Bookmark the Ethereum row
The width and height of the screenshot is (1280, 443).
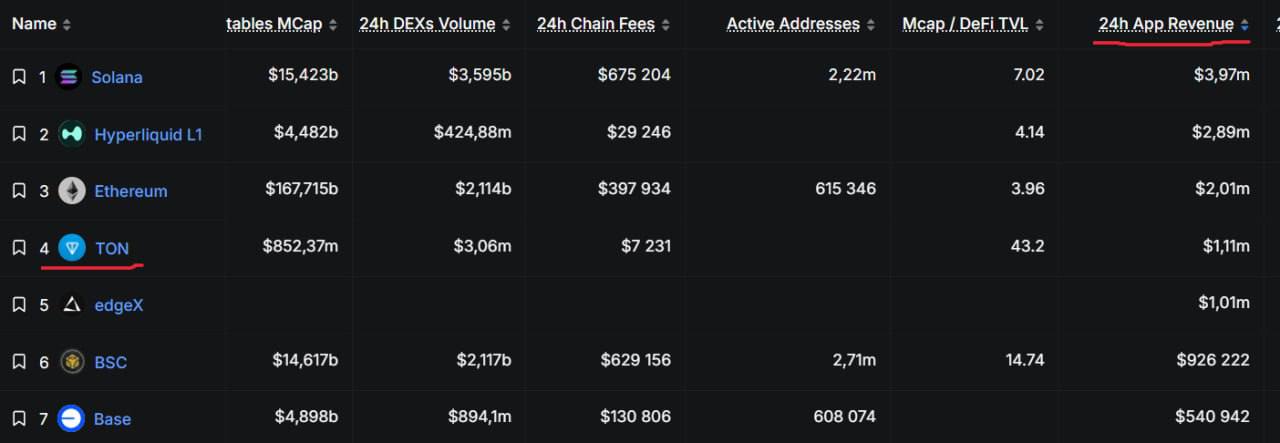18,191
